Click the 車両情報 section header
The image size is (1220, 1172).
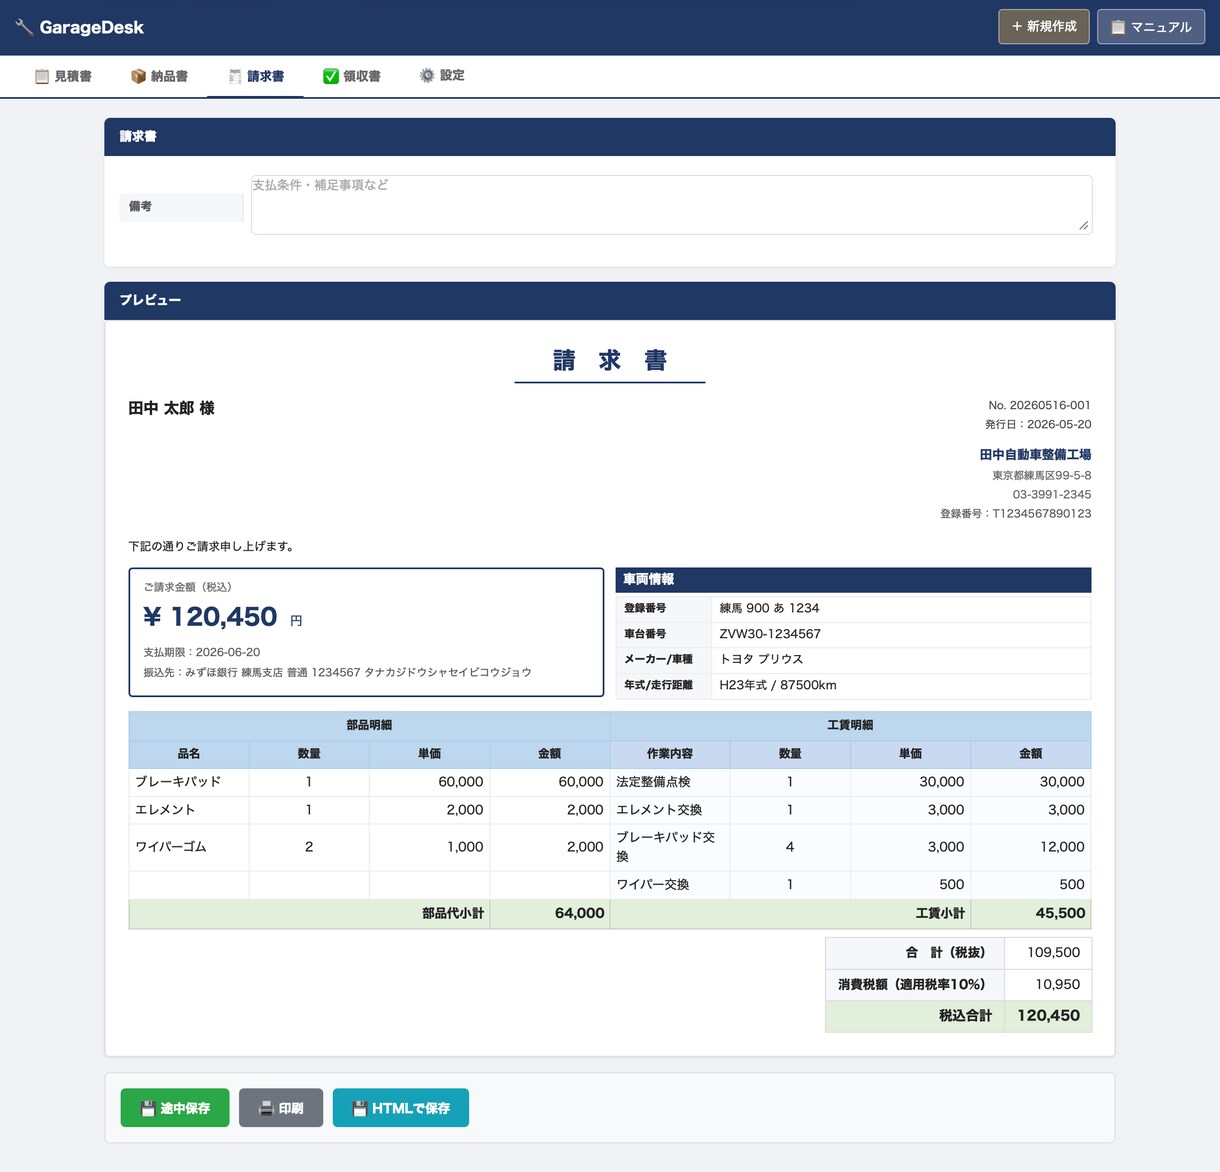(853, 580)
